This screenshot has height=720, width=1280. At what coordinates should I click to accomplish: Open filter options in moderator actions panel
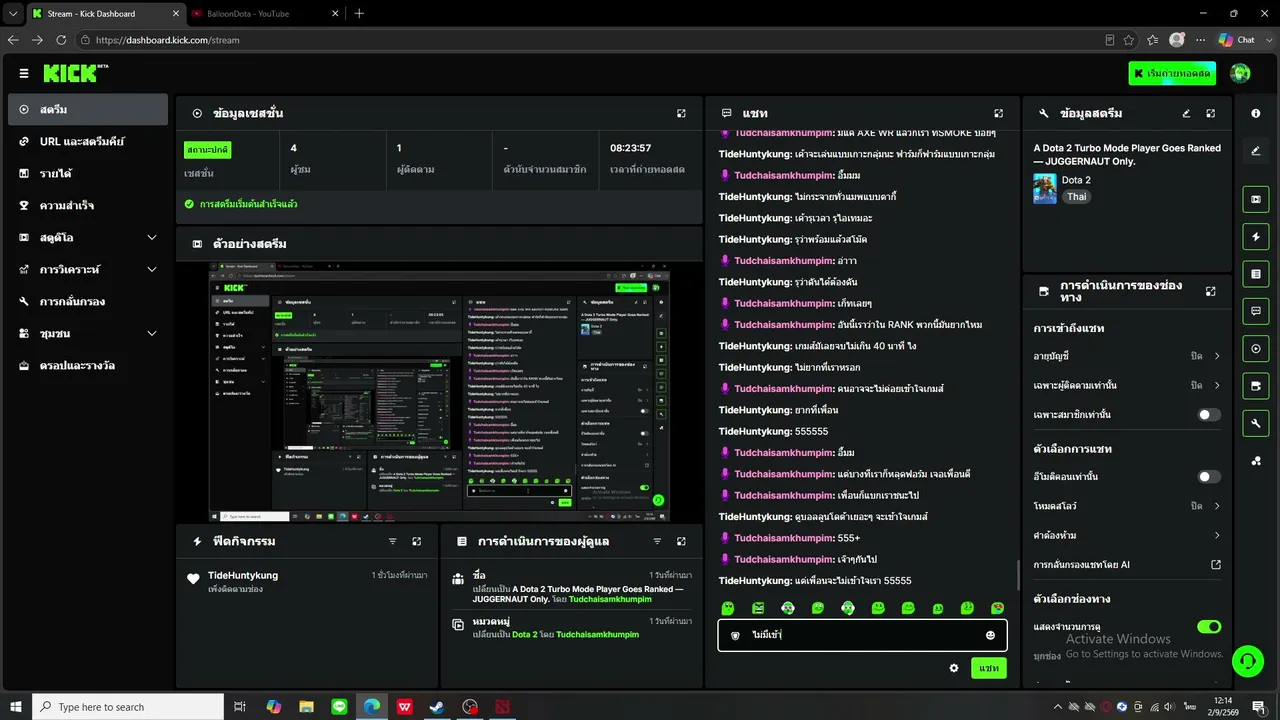(657, 541)
